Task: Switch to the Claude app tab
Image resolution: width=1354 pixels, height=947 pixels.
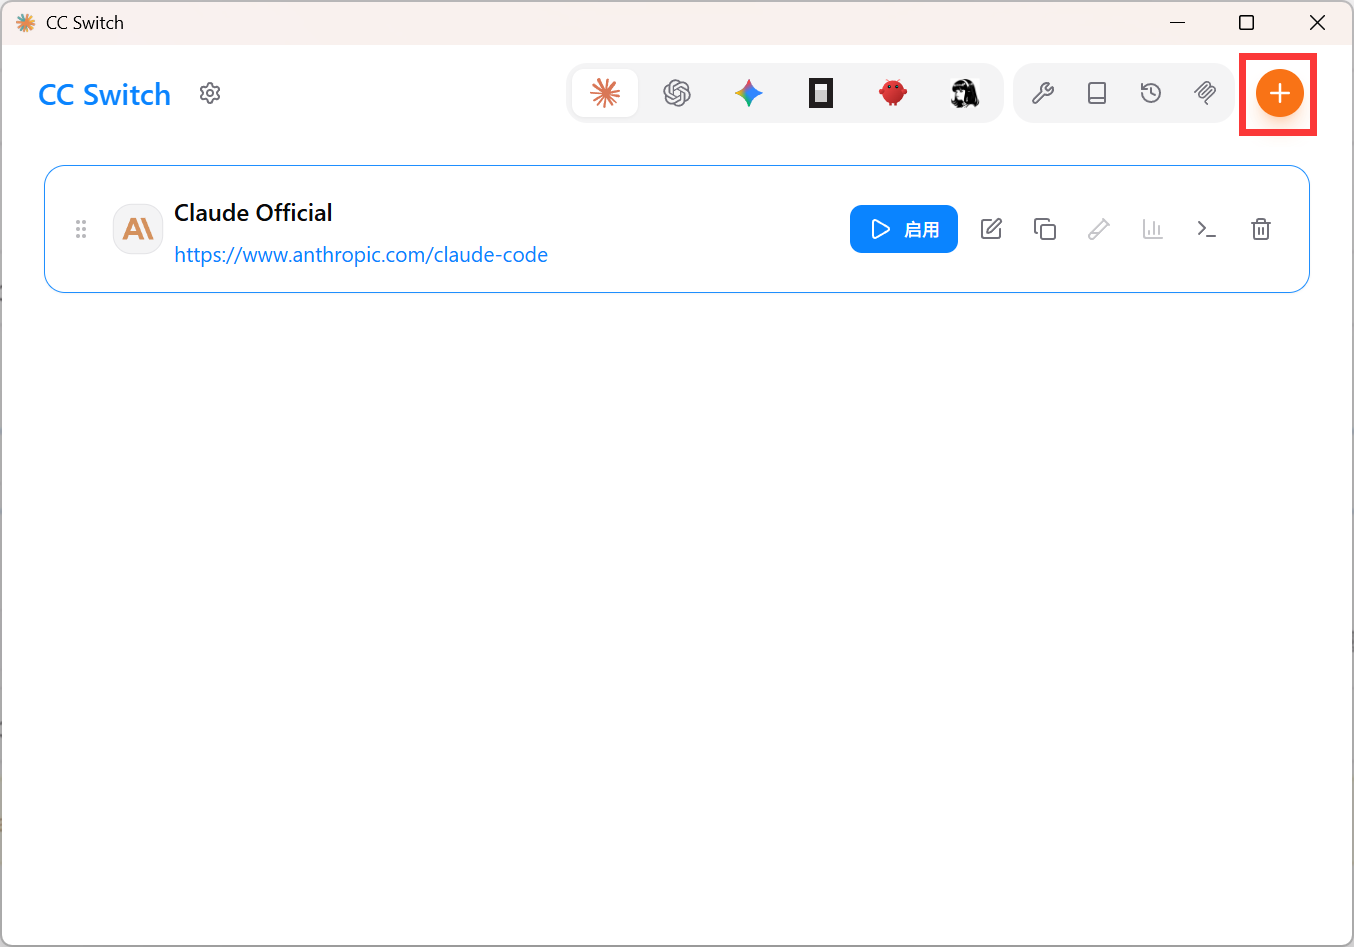Action: click(605, 93)
